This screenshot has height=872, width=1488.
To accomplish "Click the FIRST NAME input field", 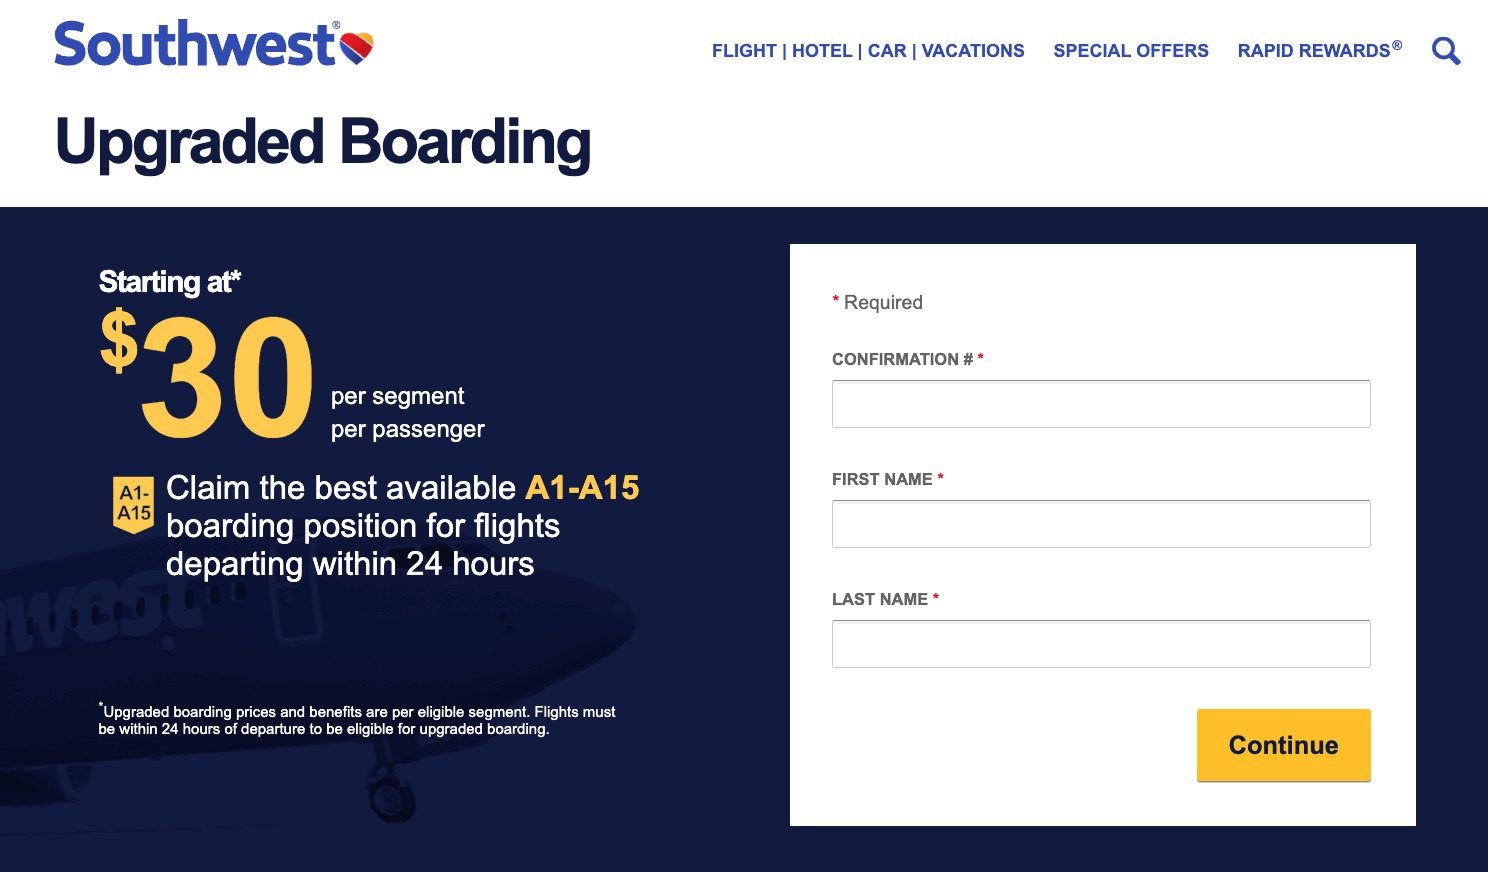I will pyautogui.click(x=1100, y=523).
